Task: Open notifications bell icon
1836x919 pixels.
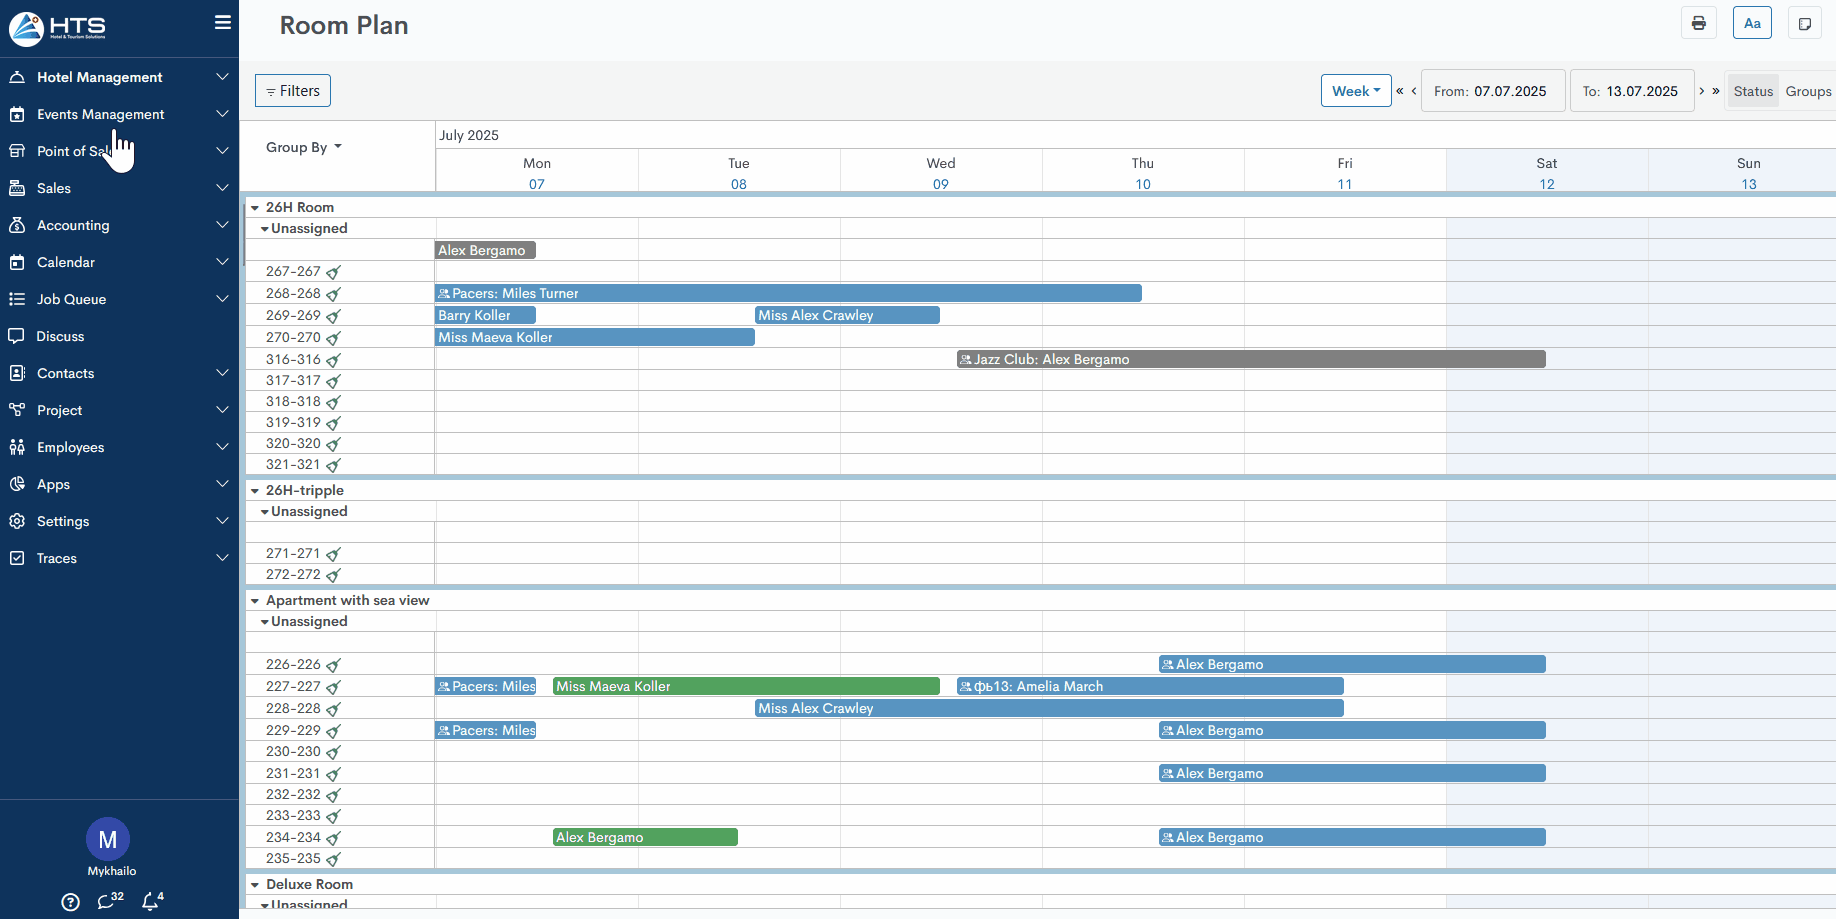Action: tap(150, 902)
